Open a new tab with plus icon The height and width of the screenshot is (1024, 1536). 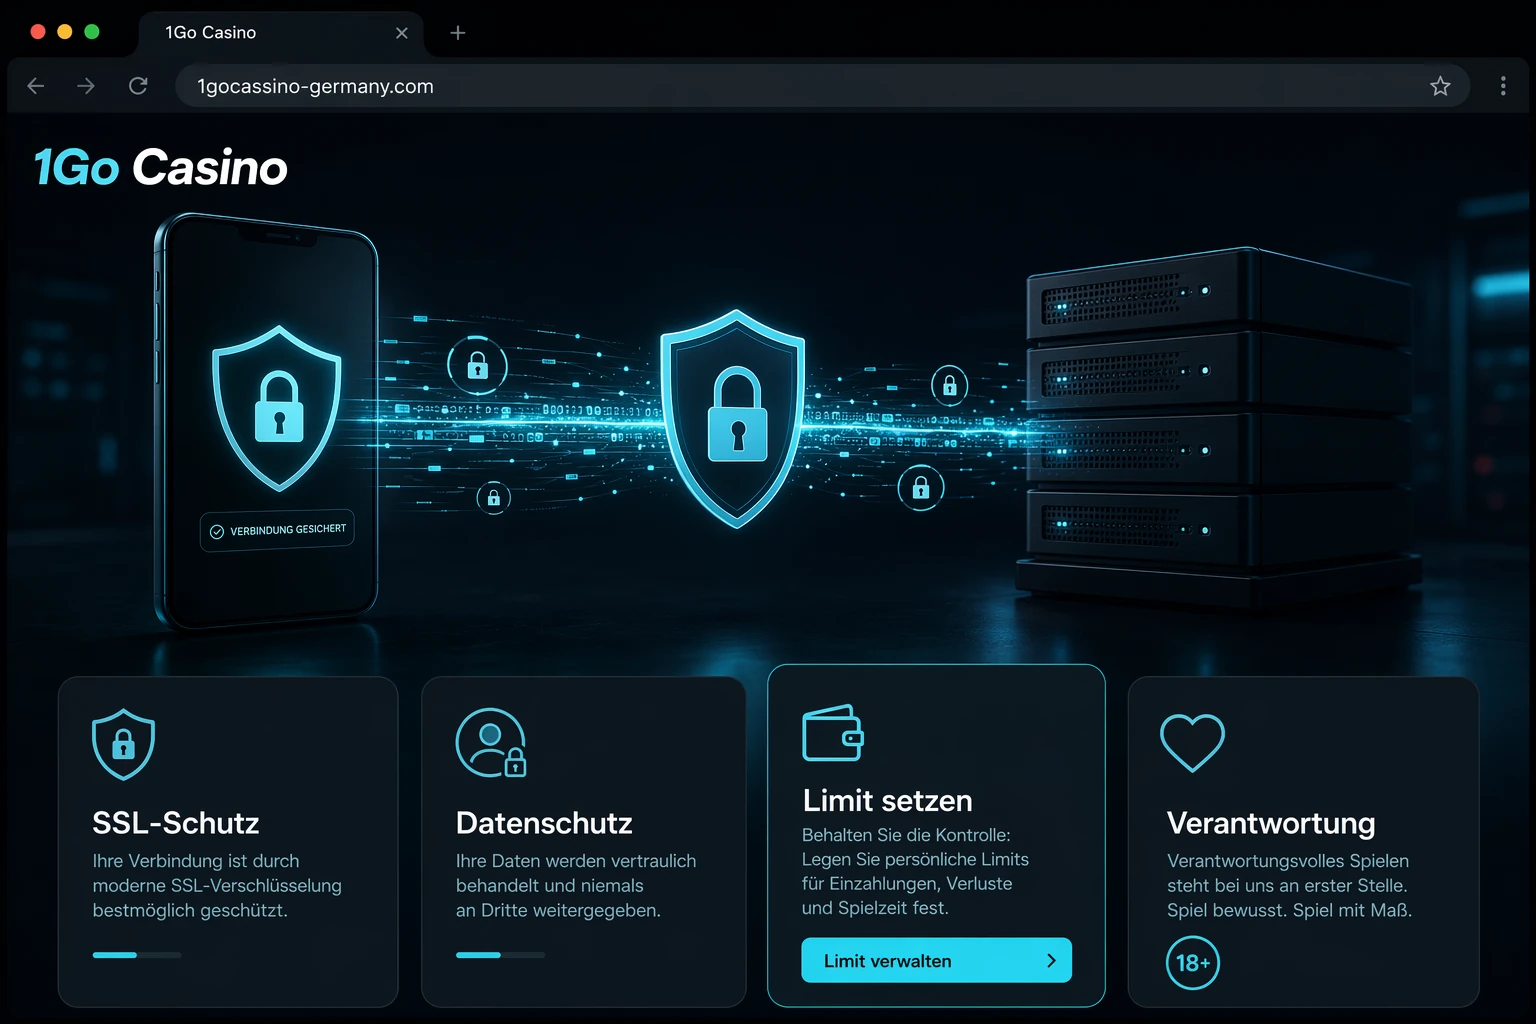point(458,33)
